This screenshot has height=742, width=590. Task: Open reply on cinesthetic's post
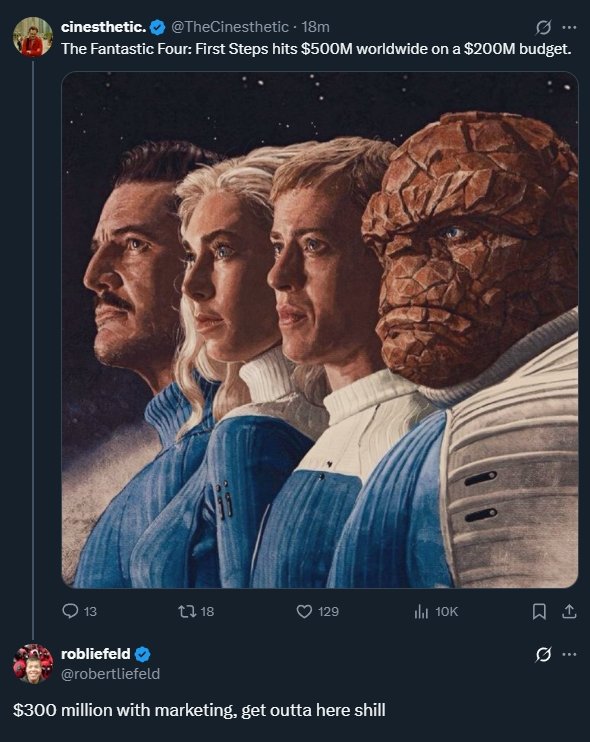coord(79,611)
